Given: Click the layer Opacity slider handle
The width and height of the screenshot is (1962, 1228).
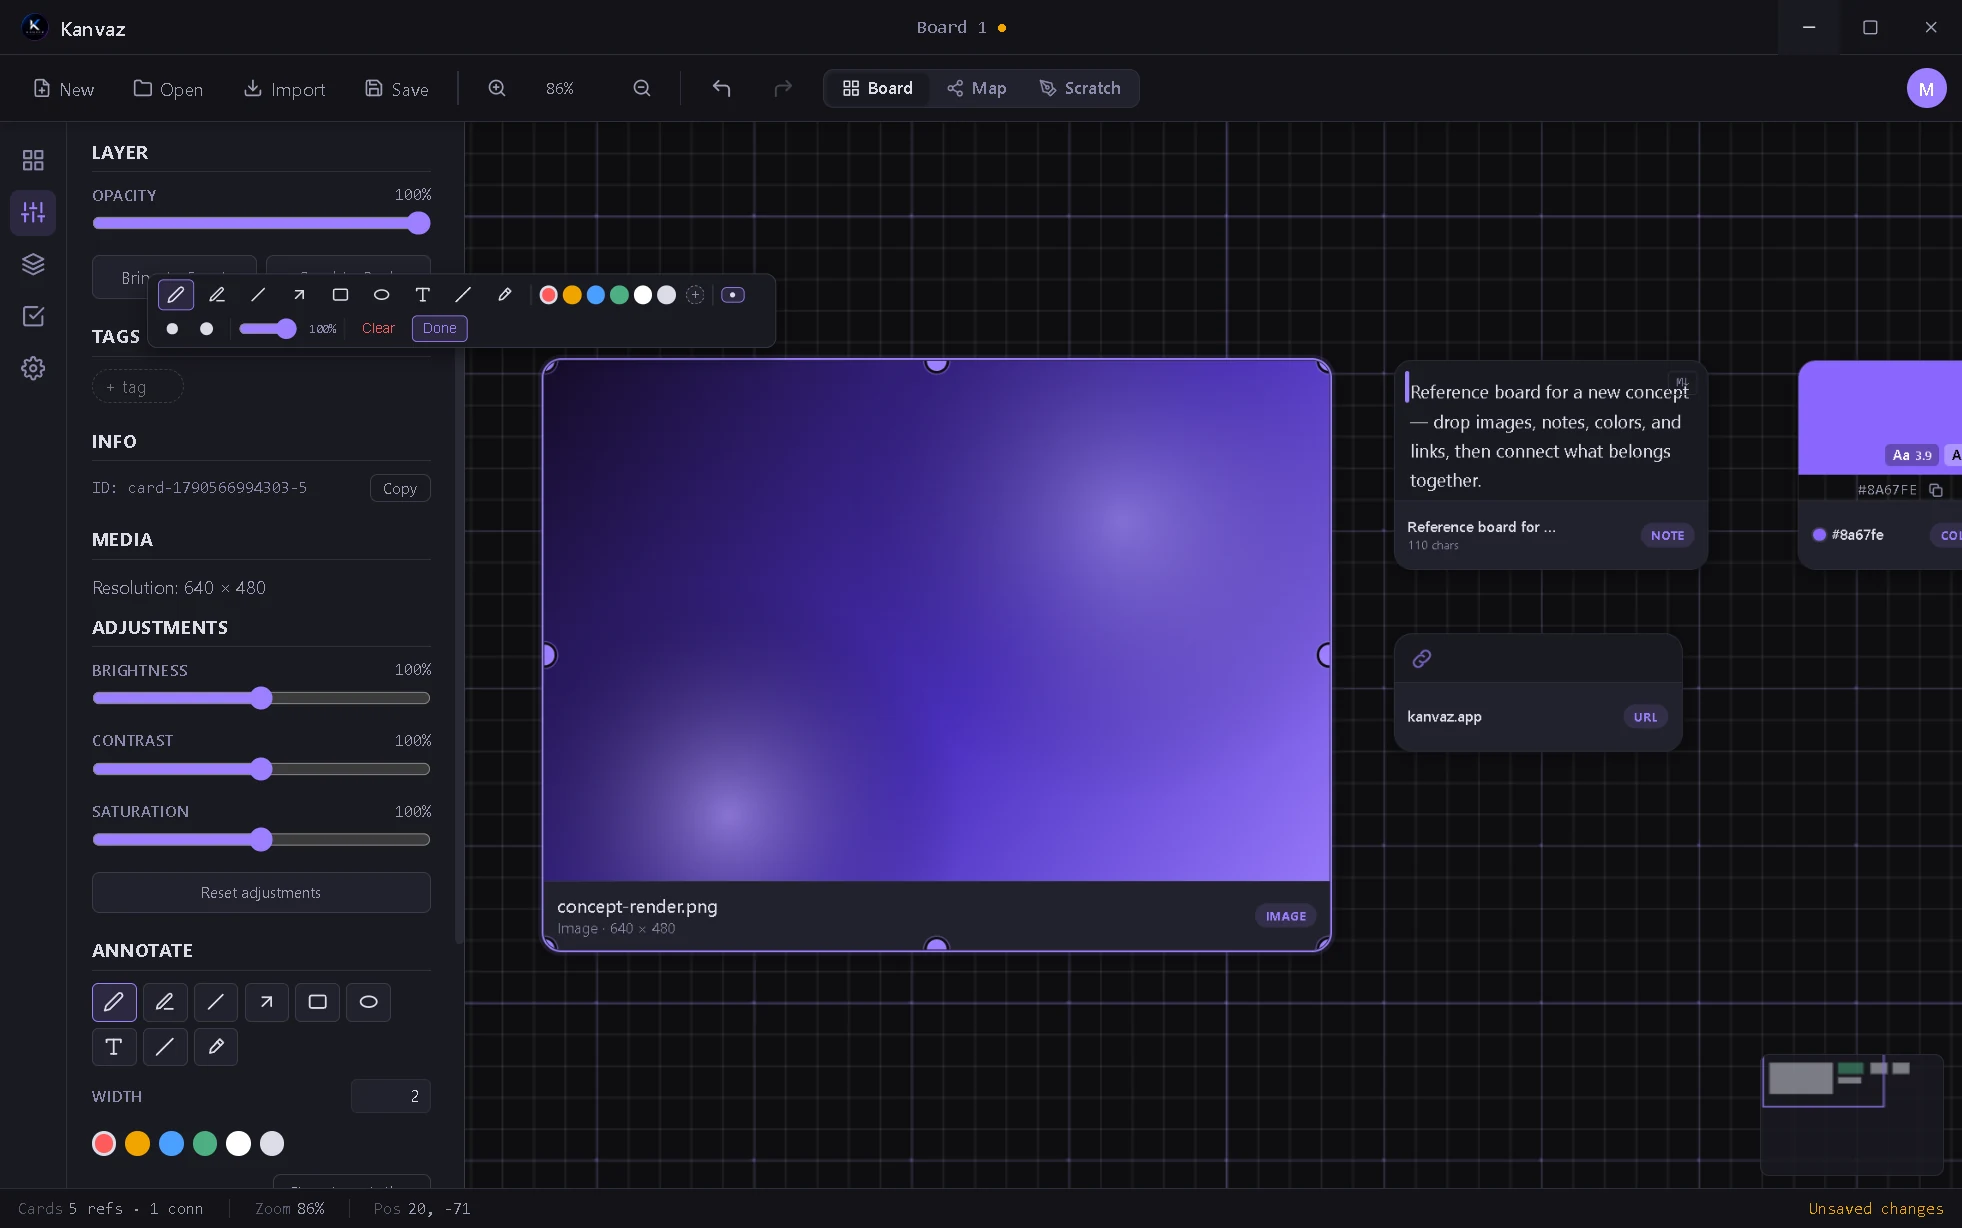Looking at the screenshot, I should pyautogui.click(x=419, y=223).
